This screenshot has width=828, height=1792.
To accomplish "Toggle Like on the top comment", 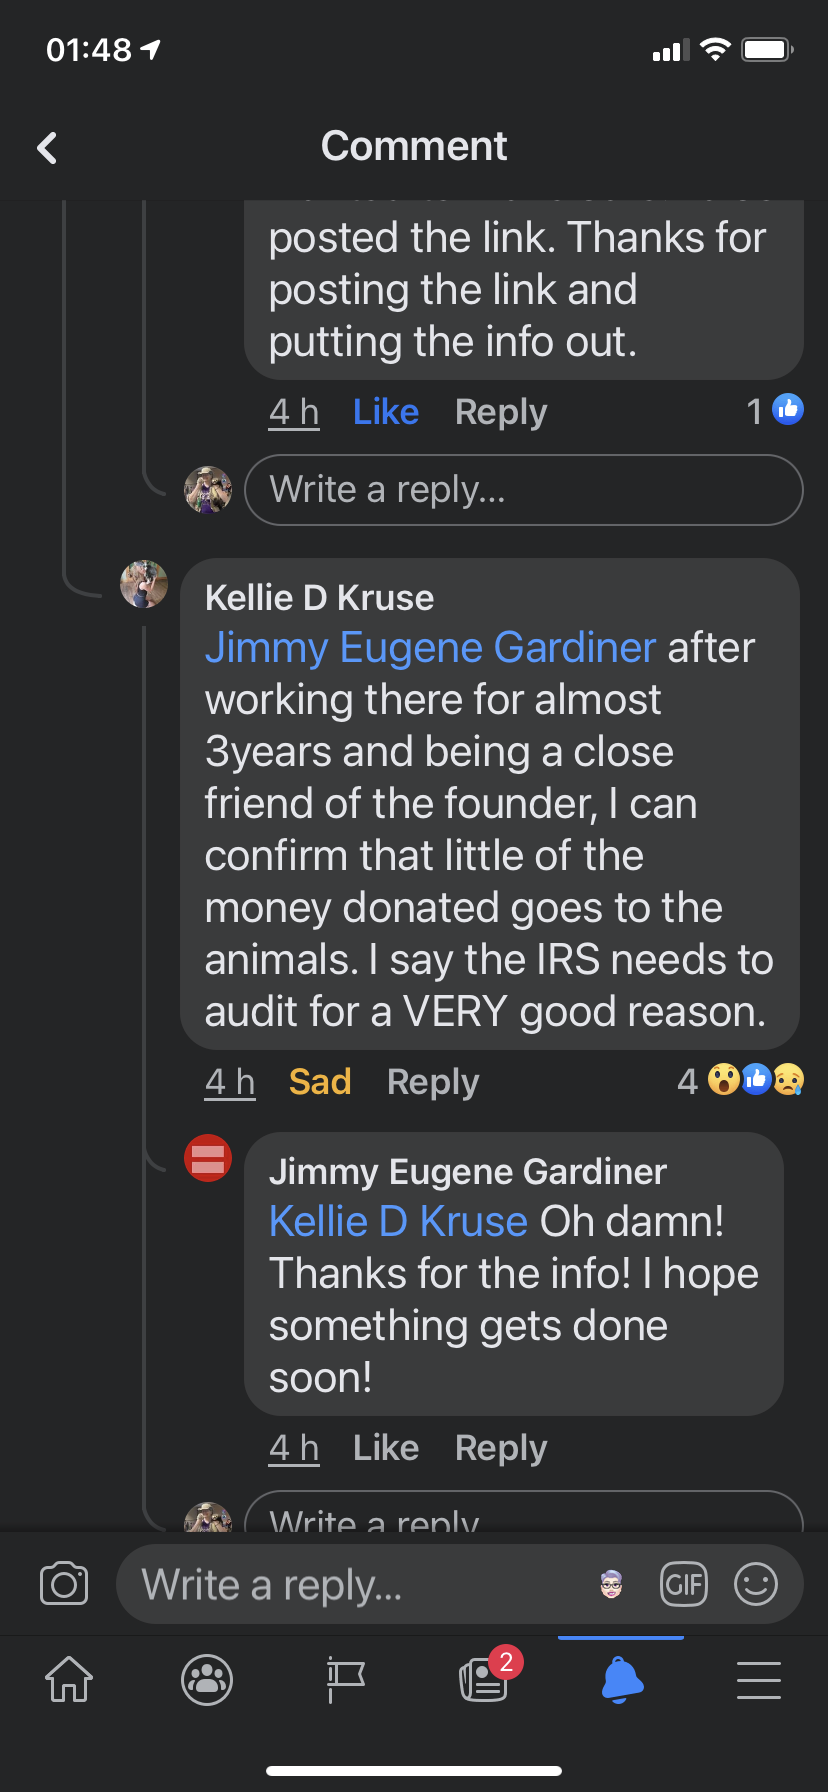I will coord(386,412).
